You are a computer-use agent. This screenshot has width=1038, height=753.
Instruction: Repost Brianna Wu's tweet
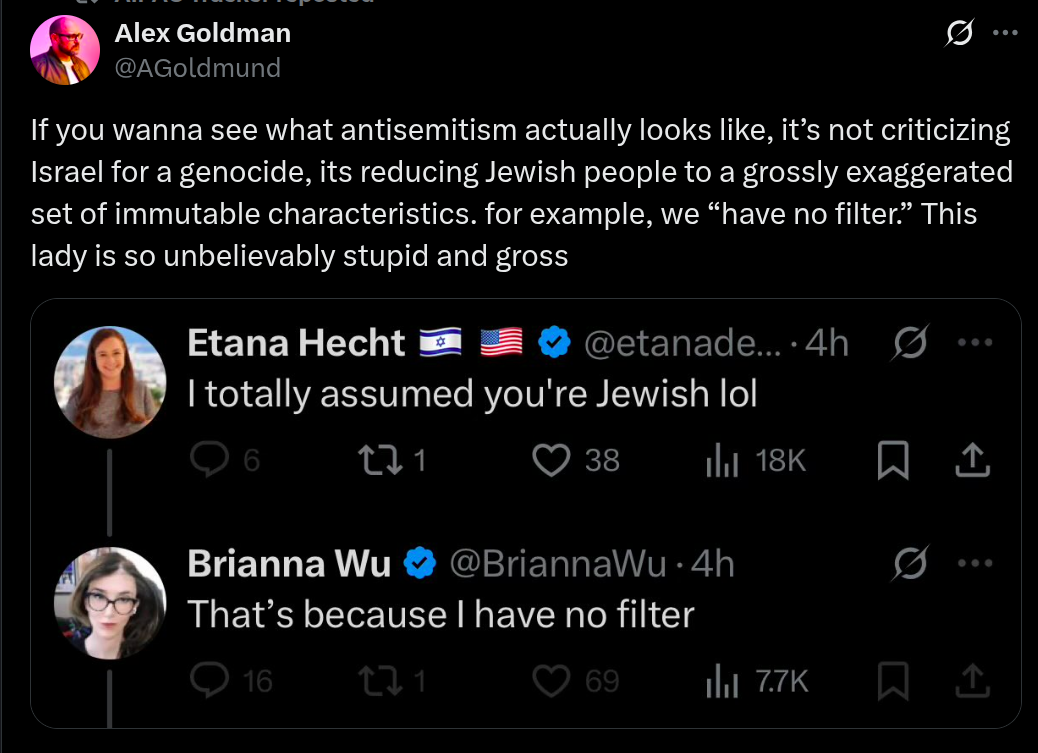tap(376, 681)
